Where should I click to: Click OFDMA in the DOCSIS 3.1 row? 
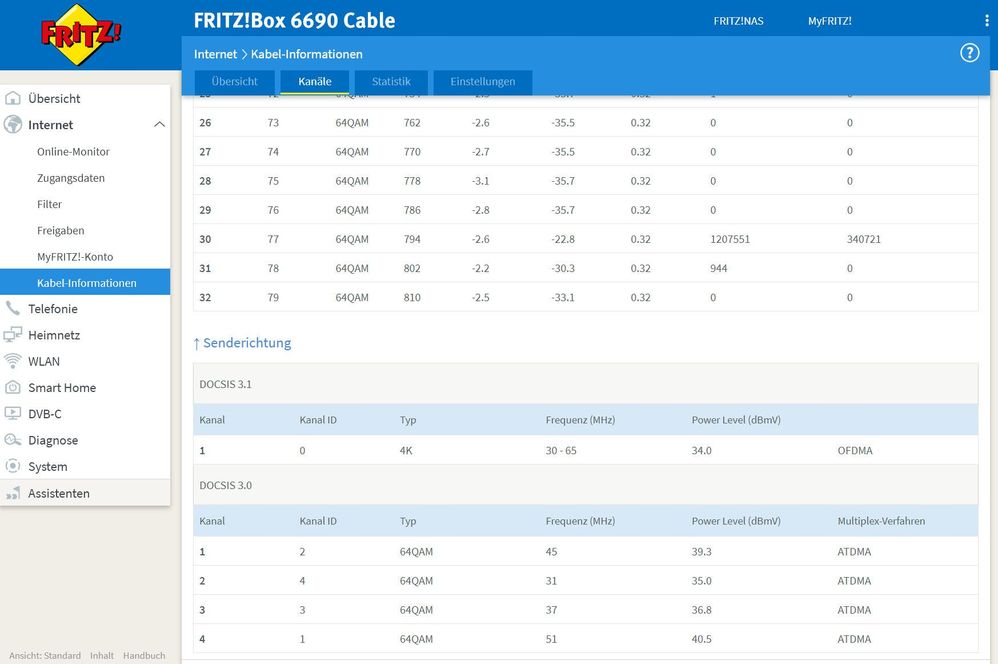click(855, 451)
